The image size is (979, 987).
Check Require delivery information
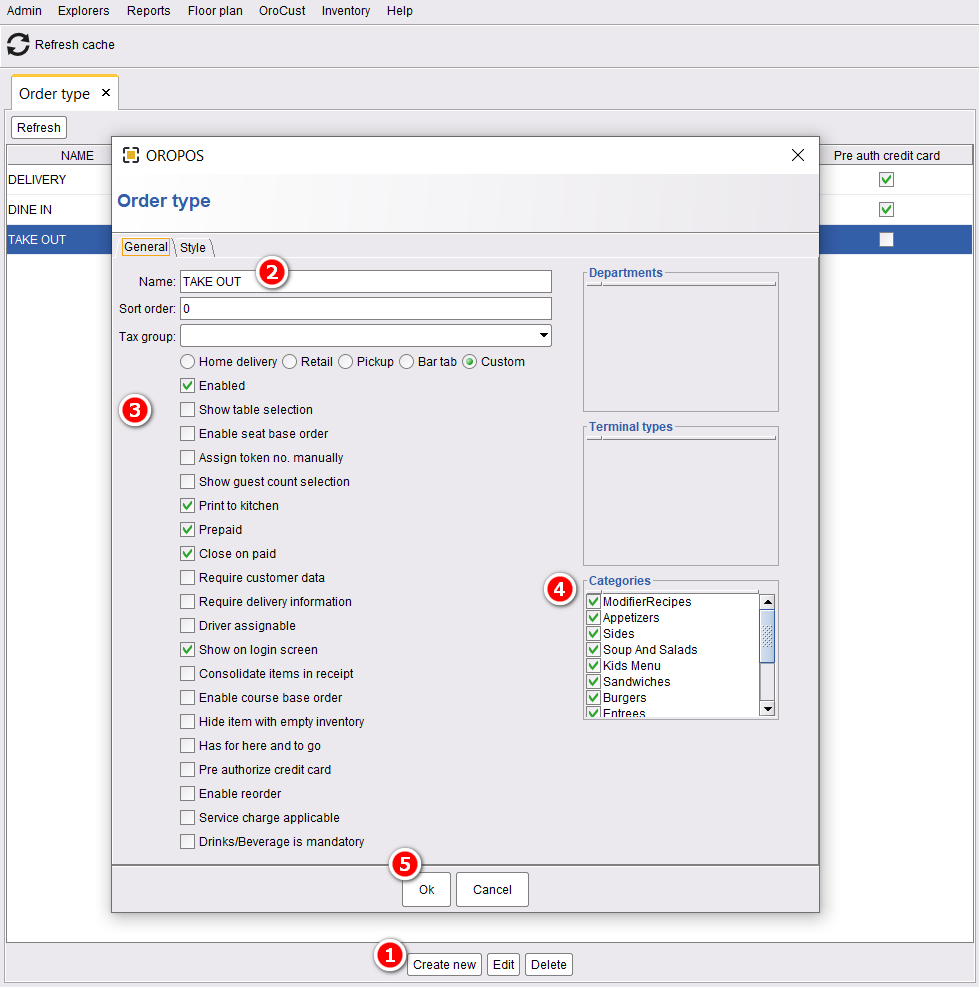[x=187, y=602]
